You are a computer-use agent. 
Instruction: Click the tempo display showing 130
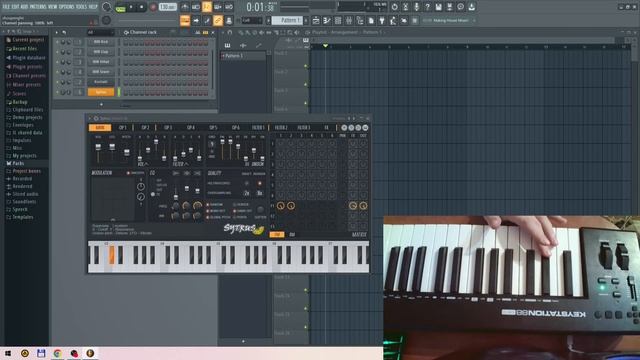(167, 7)
